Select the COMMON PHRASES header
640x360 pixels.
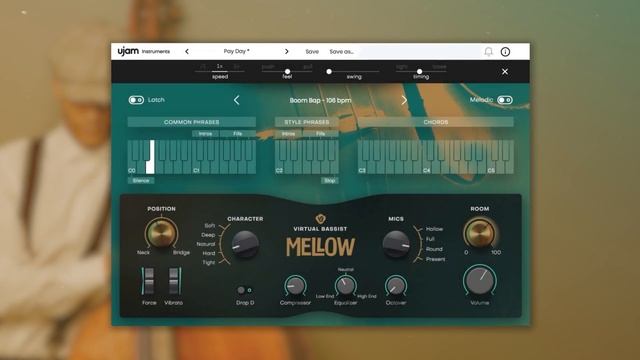[191, 122]
